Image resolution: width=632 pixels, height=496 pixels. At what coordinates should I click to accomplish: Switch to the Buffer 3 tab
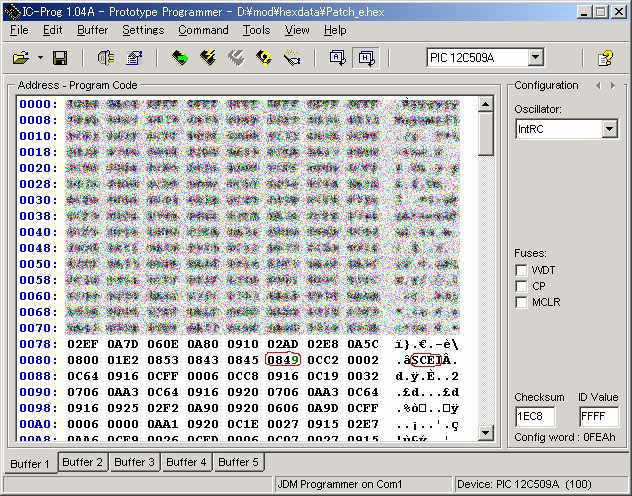click(134, 462)
